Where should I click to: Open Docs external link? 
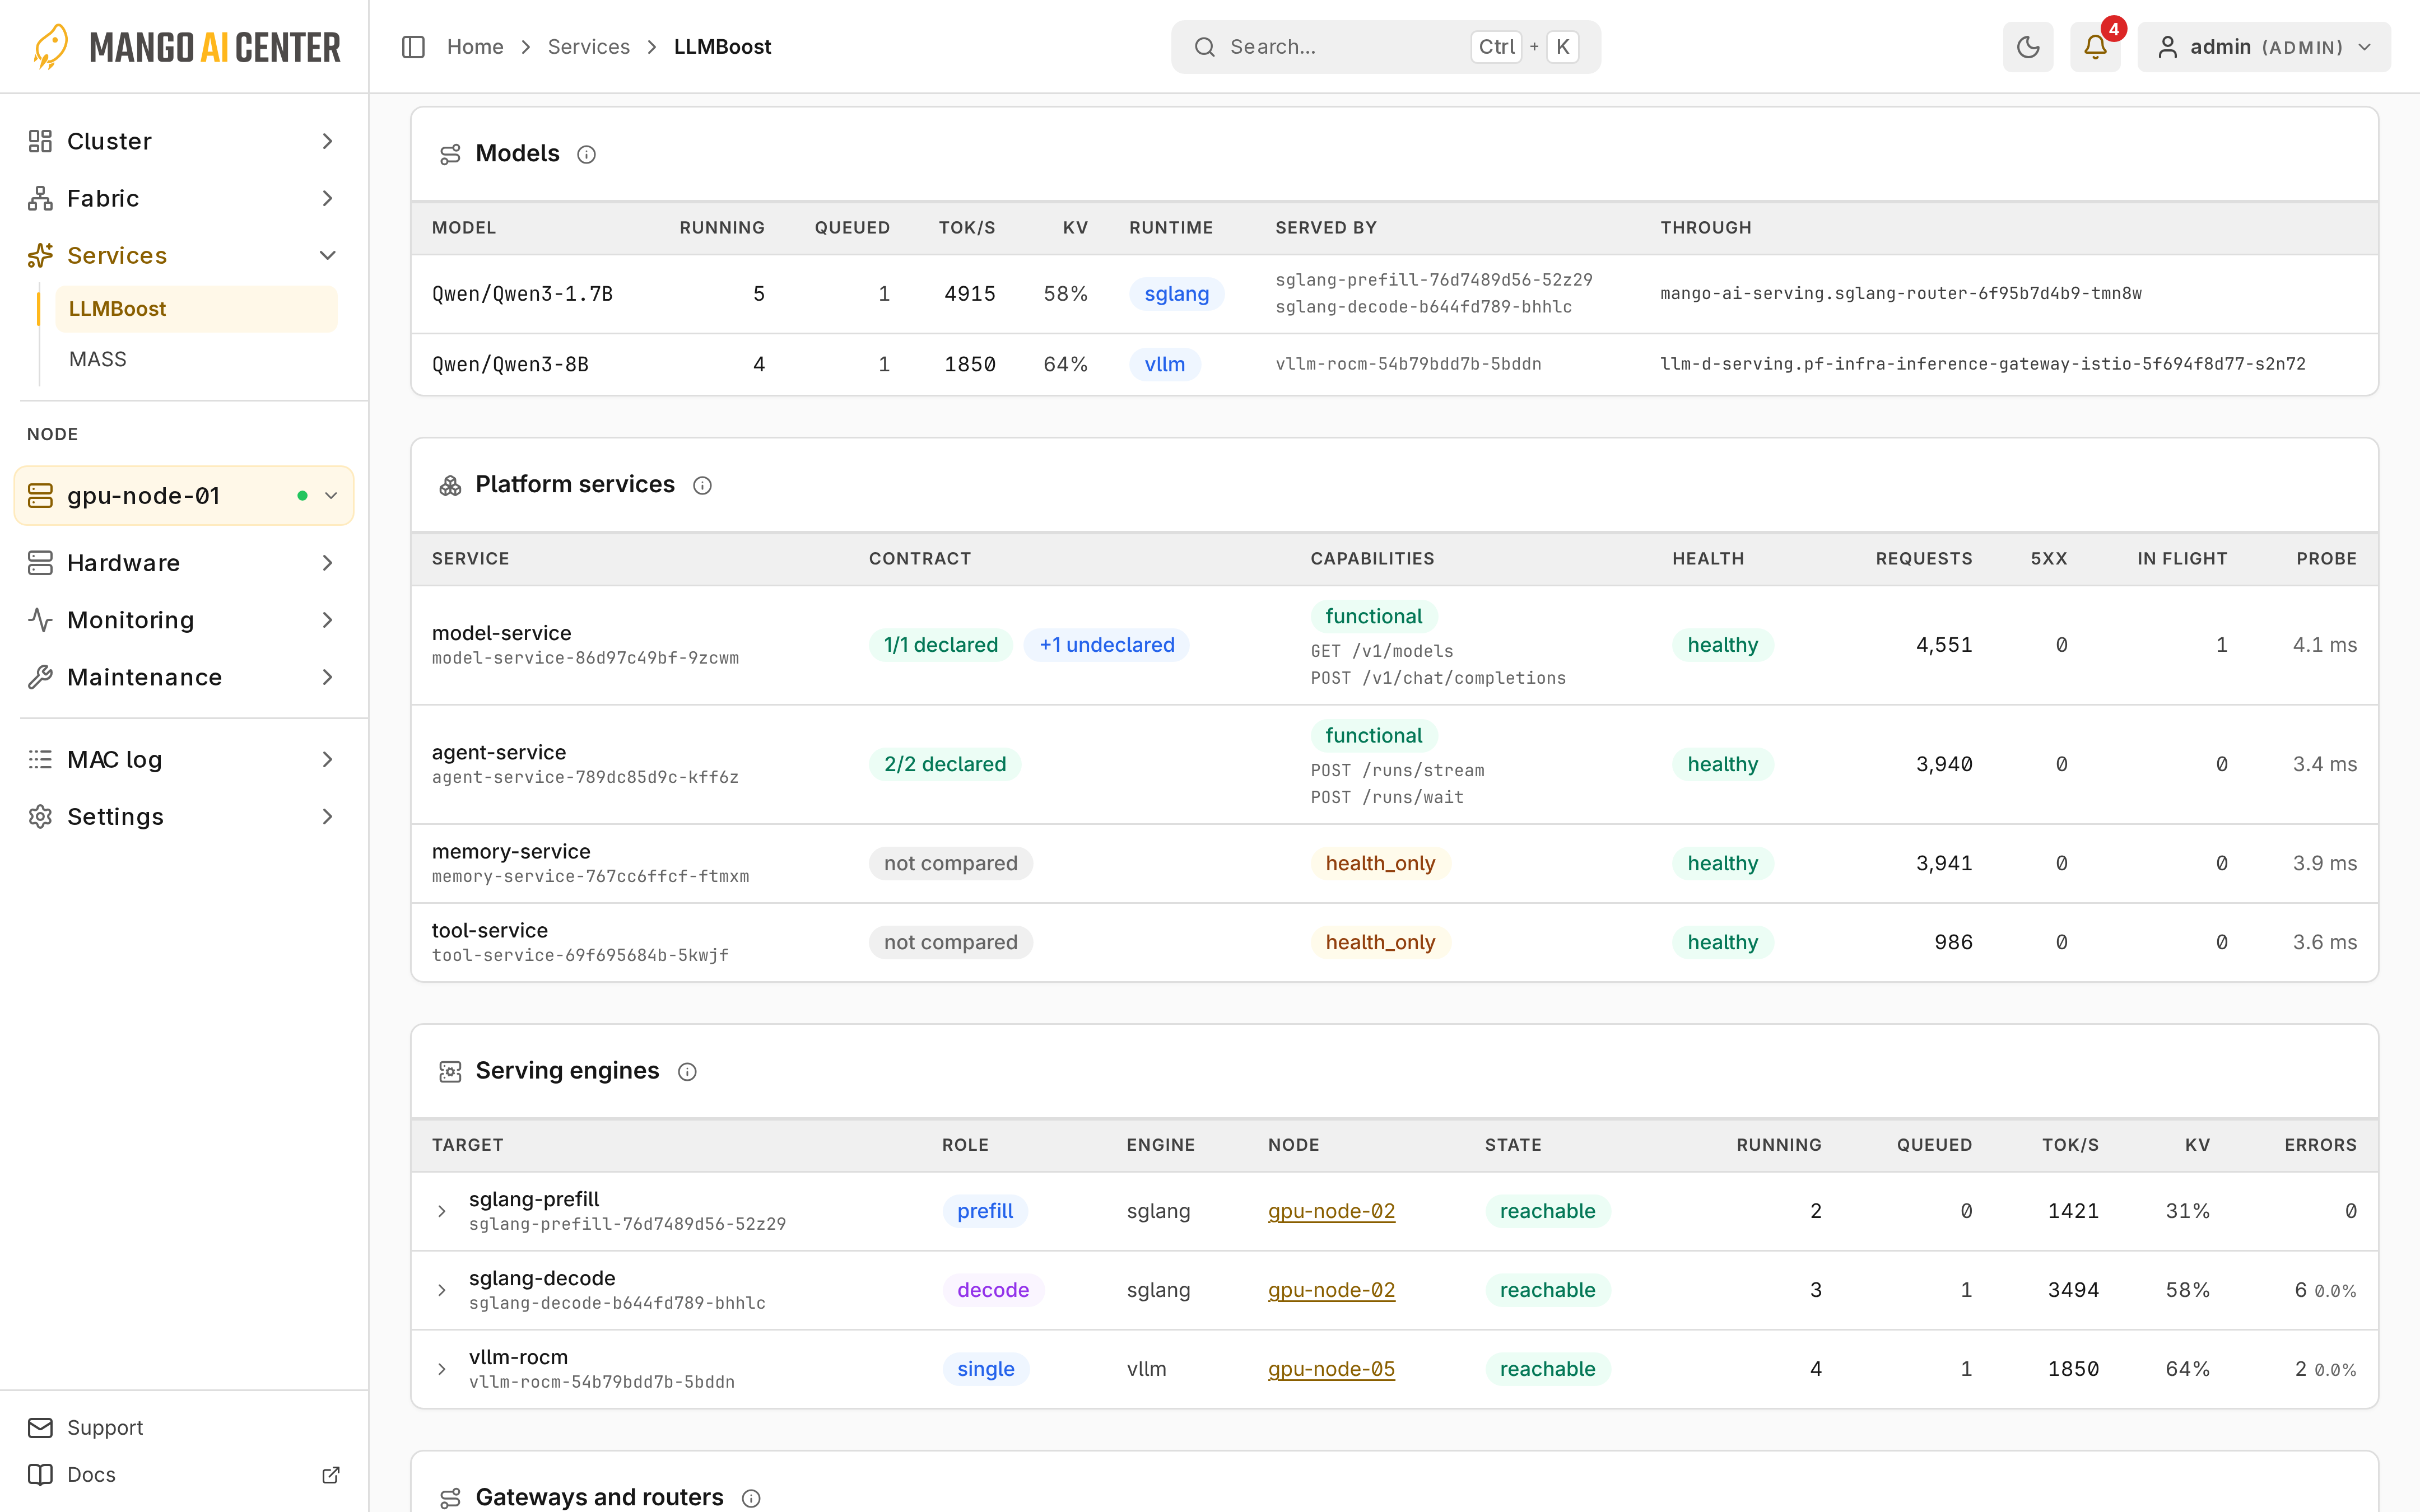(x=184, y=1474)
